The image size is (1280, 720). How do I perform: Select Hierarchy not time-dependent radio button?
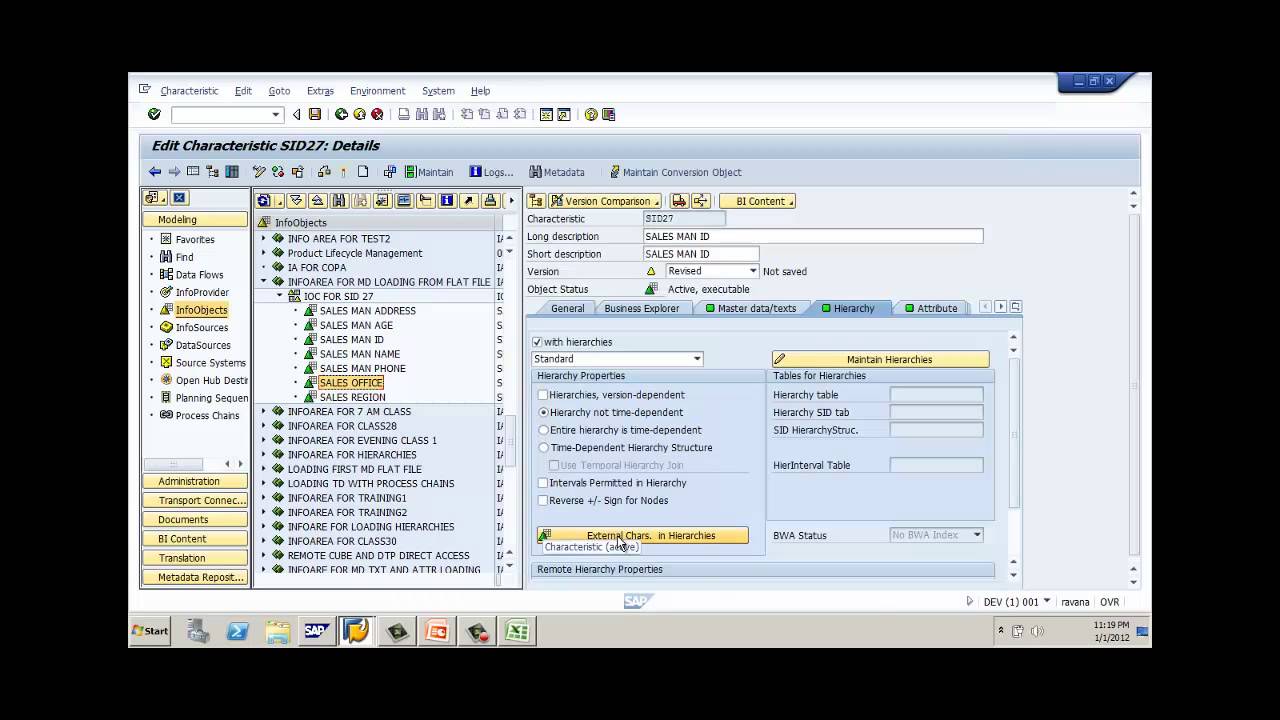[544, 412]
